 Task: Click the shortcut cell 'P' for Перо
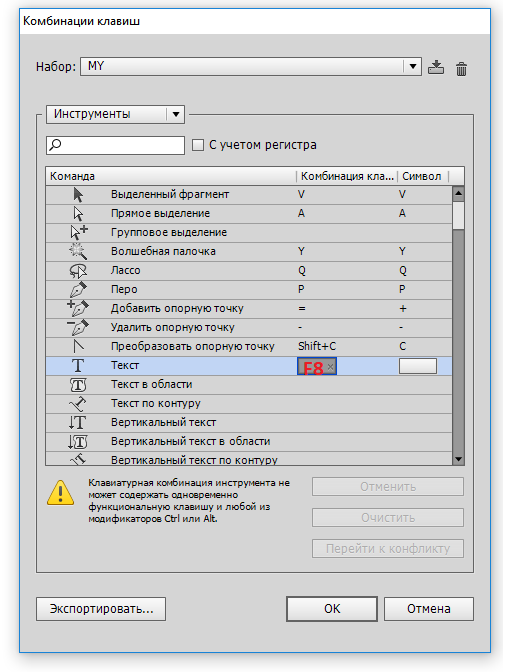301,289
